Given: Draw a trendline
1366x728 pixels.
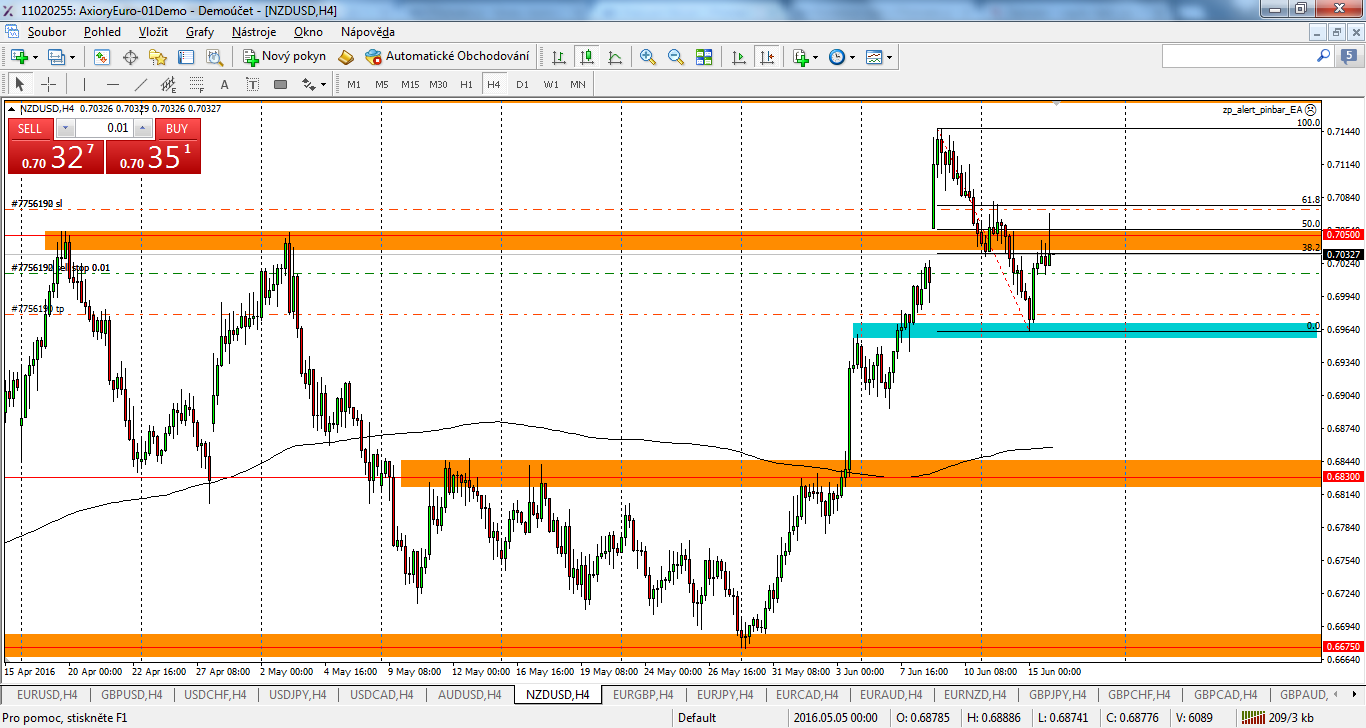Looking at the screenshot, I should 140,84.
